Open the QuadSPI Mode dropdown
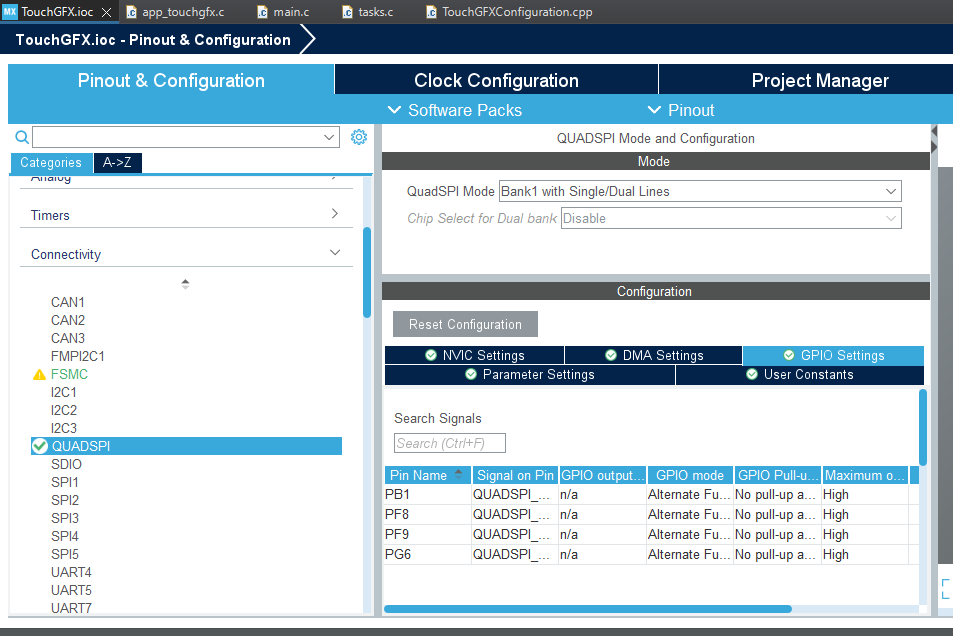953x636 pixels. (x=700, y=191)
